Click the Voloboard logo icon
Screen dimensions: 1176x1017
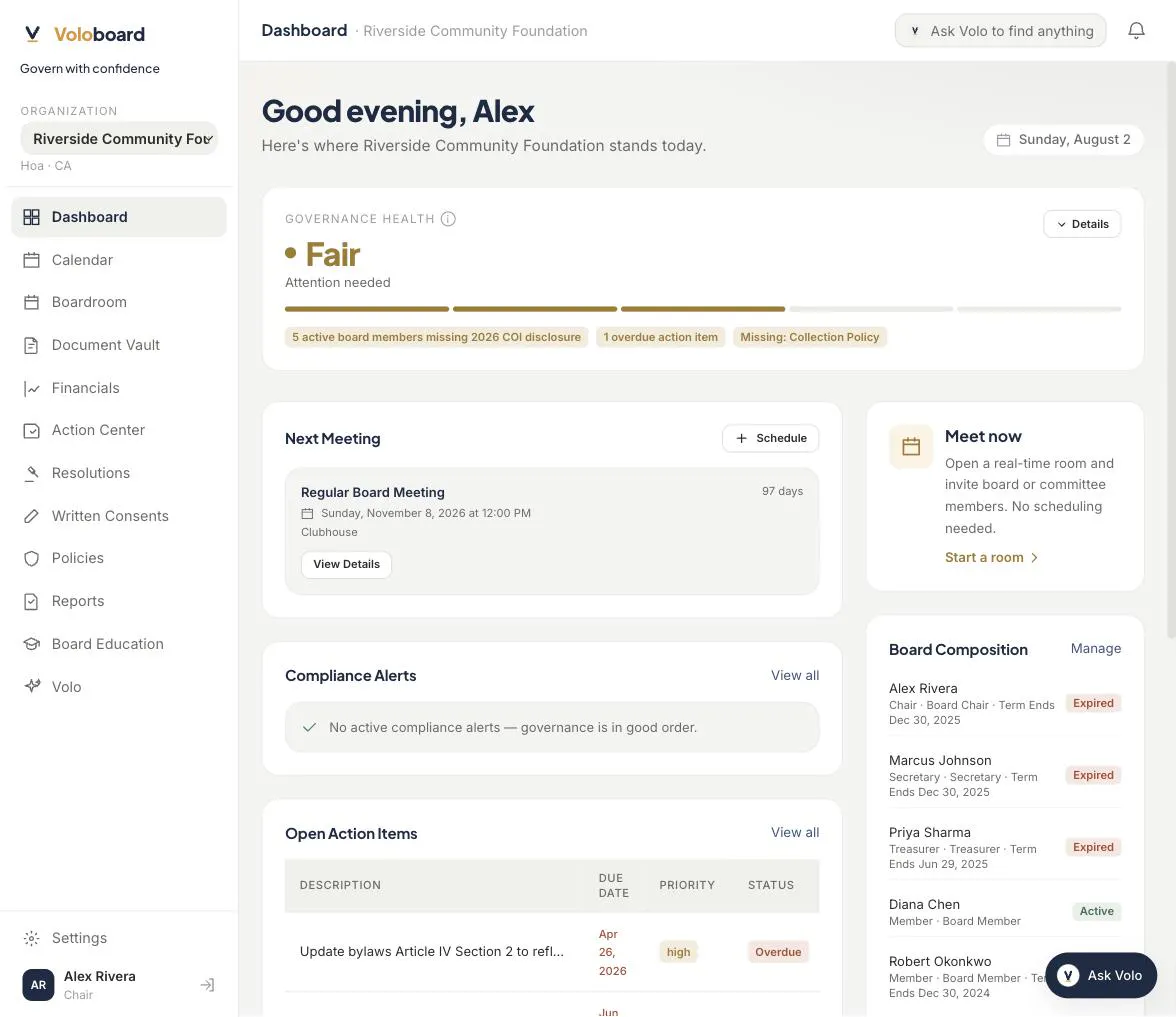coord(32,34)
